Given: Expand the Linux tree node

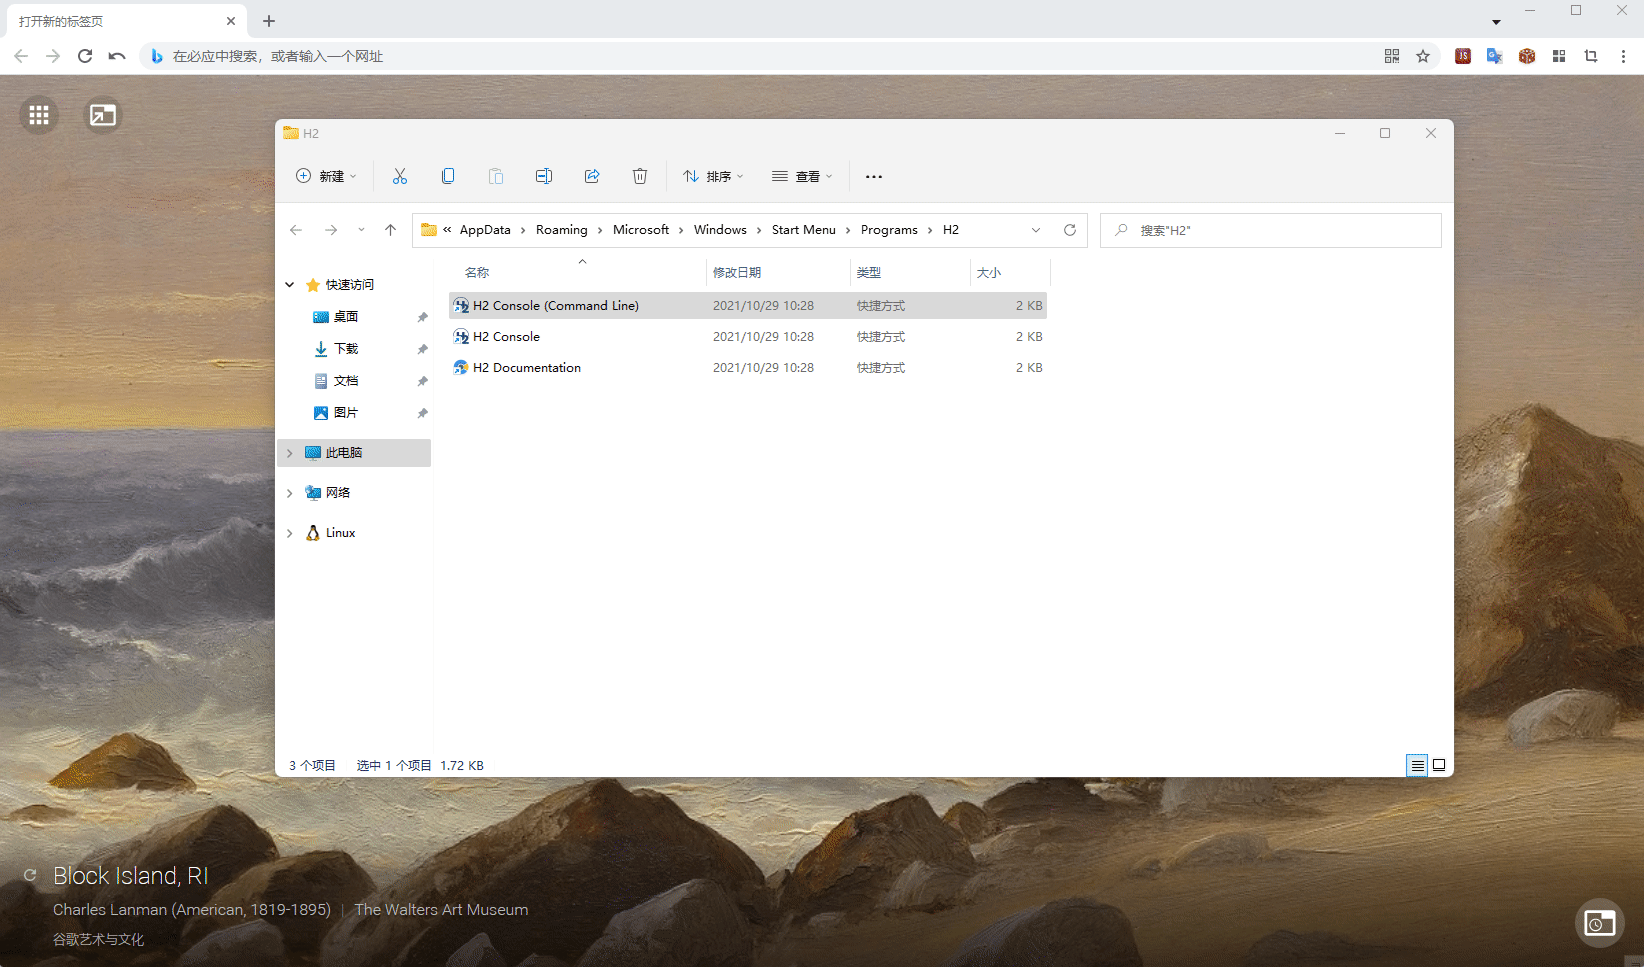Looking at the screenshot, I should [290, 533].
